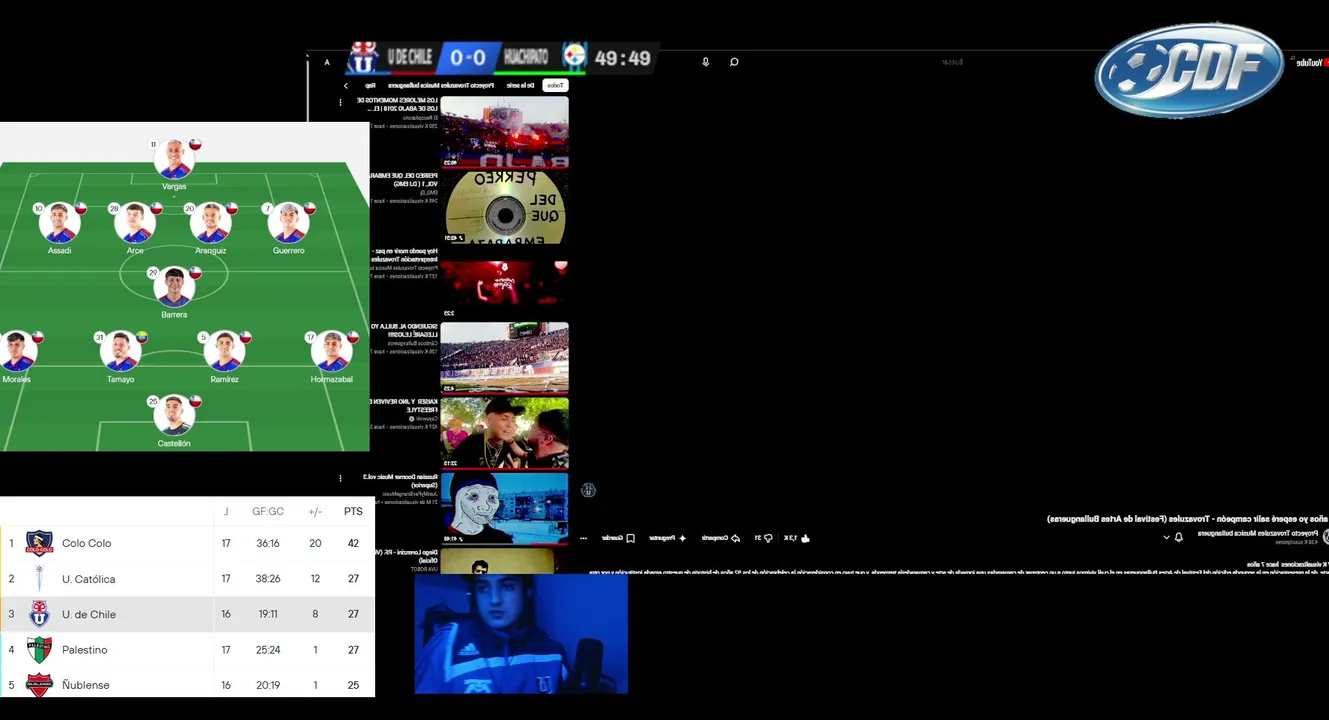Image resolution: width=1329 pixels, height=720 pixels.
Task: Click the Preguntar sparkle button
Action: [668, 538]
